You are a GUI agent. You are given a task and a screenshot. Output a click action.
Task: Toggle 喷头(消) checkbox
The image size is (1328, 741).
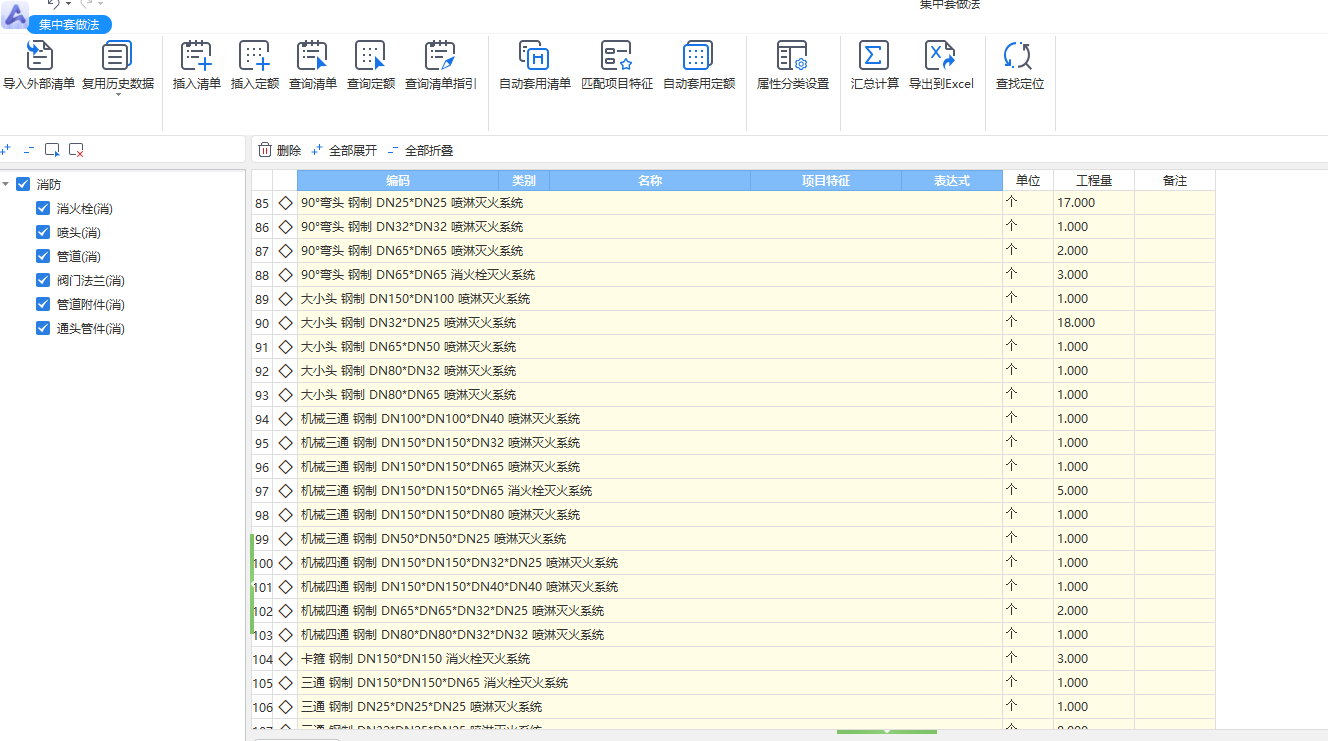click(43, 232)
